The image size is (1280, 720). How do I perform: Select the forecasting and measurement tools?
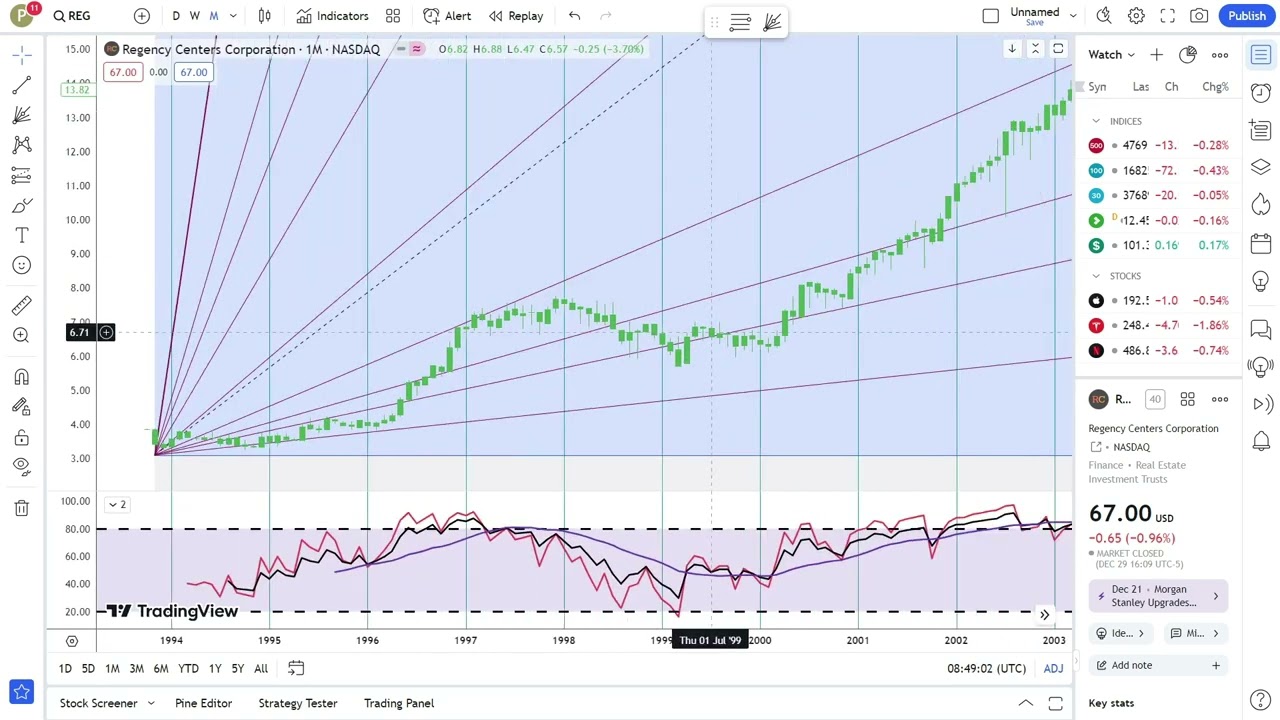point(22,176)
